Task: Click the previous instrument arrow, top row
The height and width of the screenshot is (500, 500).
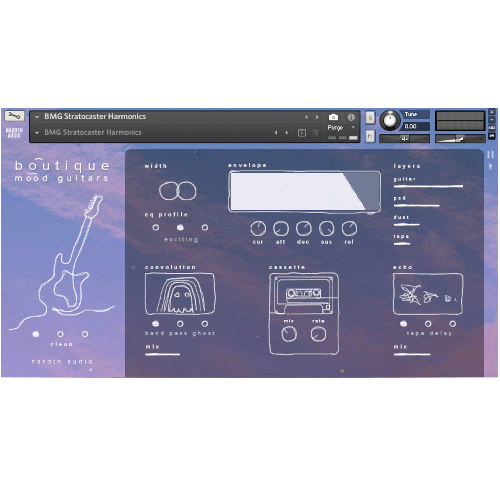Action: click(x=306, y=117)
